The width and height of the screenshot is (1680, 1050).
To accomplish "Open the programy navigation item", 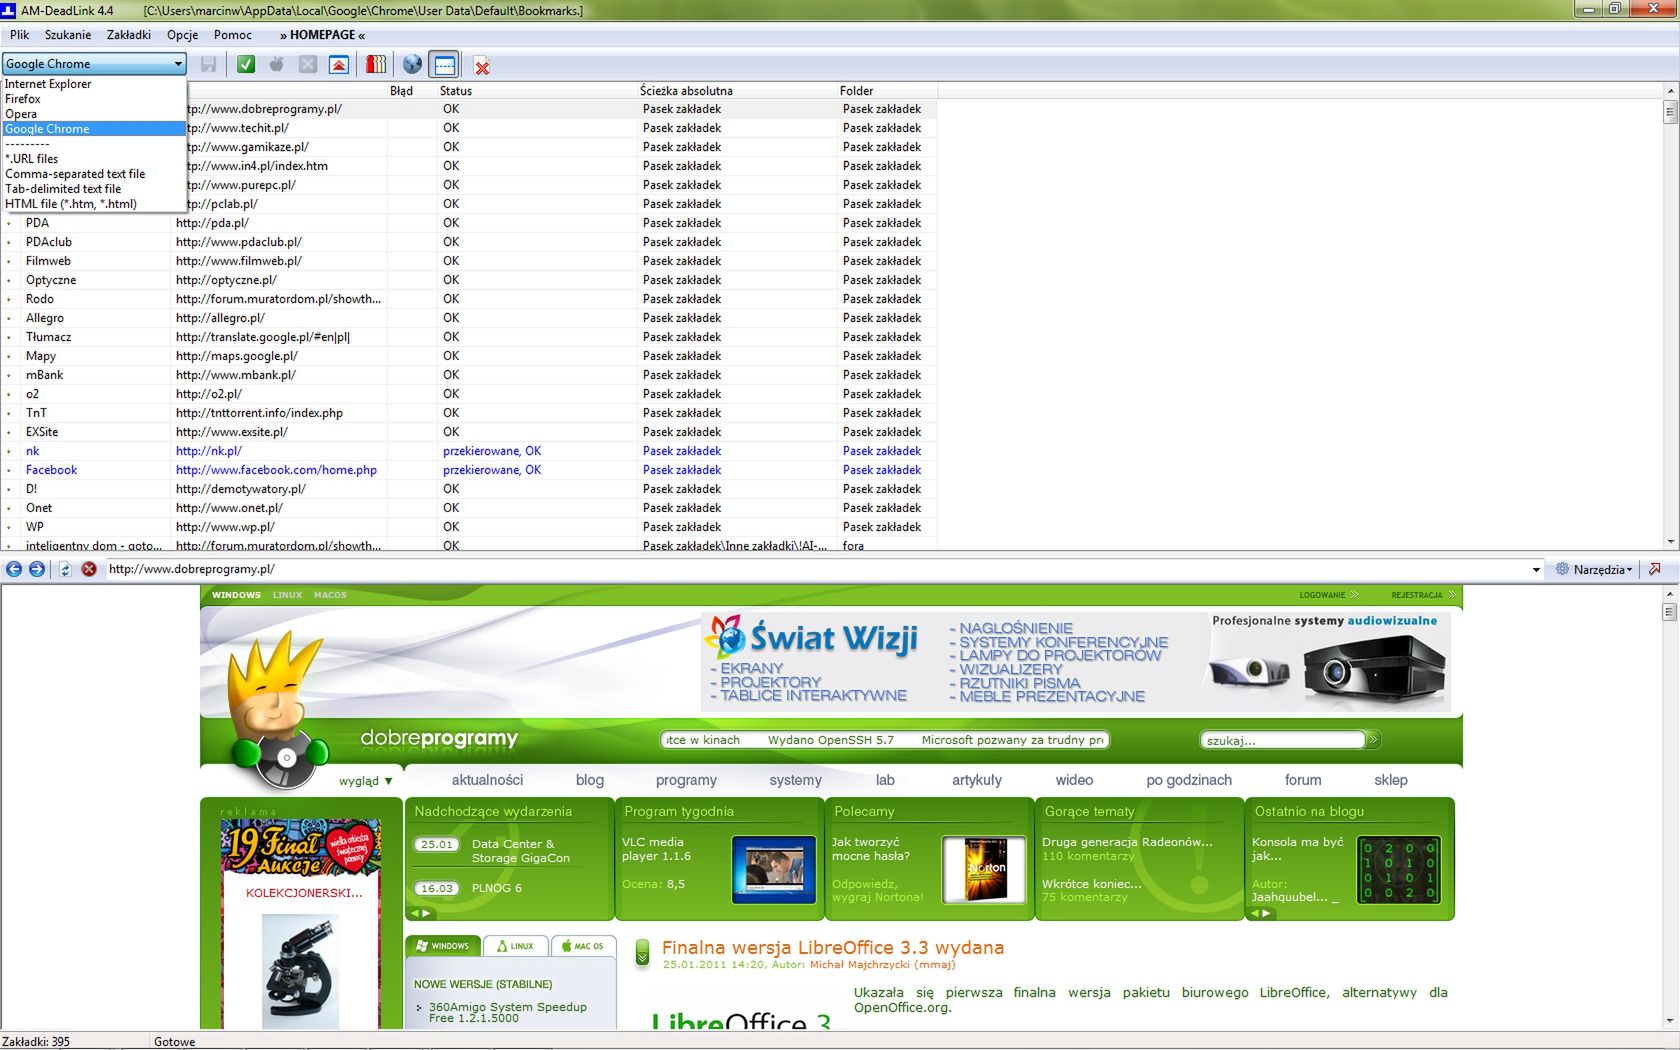I will pyautogui.click(x=686, y=780).
